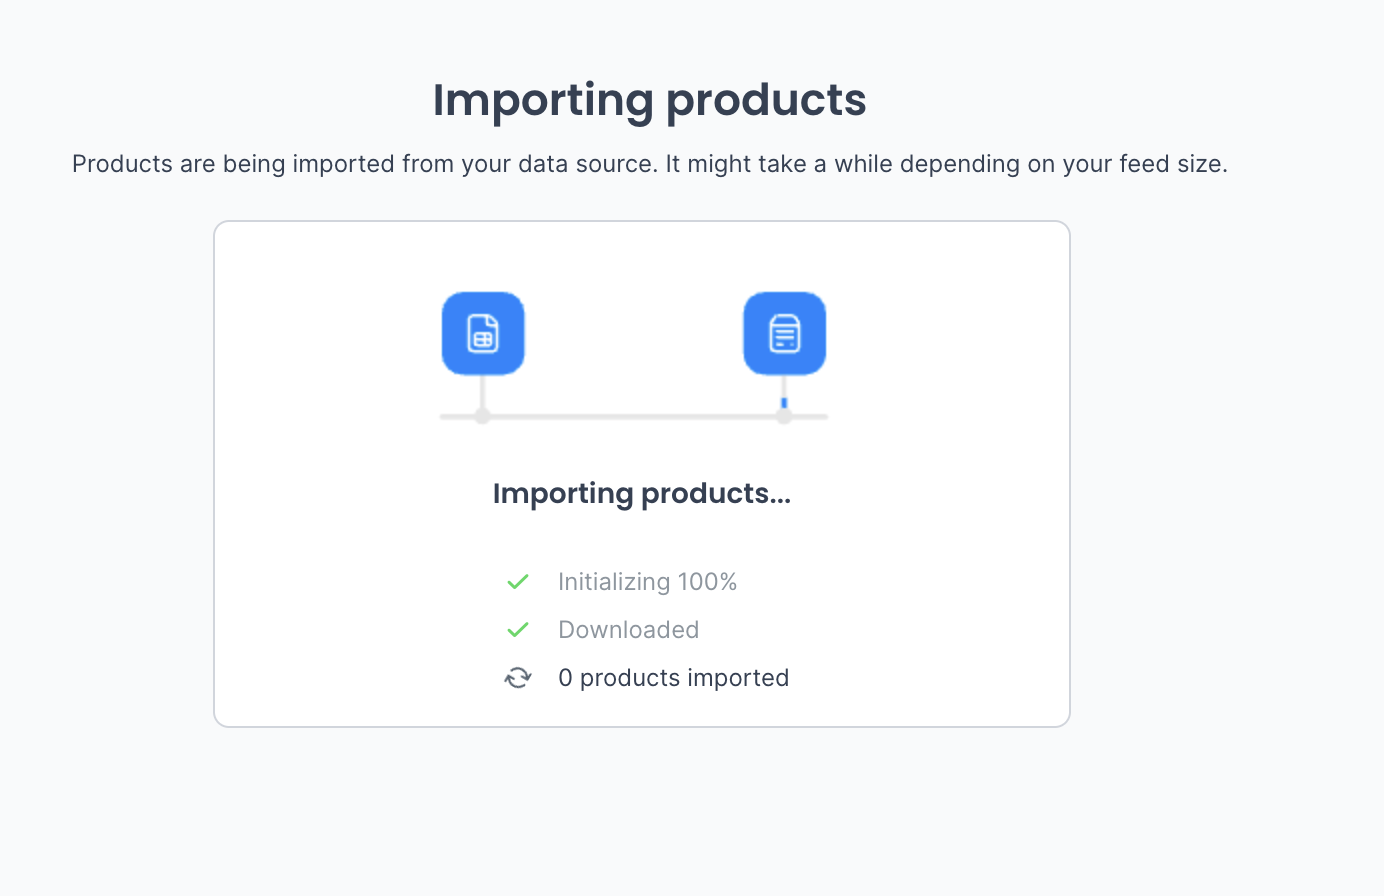Click the large "Importing products" page title

(x=649, y=100)
